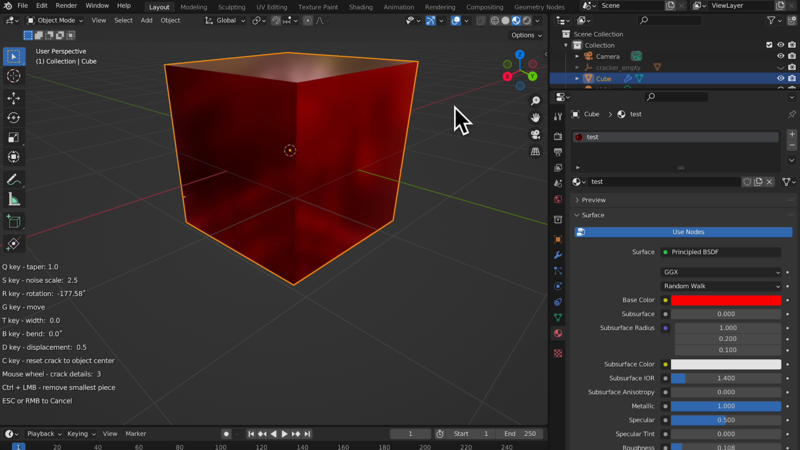Image resolution: width=800 pixels, height=450 pixels.
Task: Toggle snapping magnet in header
Action: (x=276, y=20)
